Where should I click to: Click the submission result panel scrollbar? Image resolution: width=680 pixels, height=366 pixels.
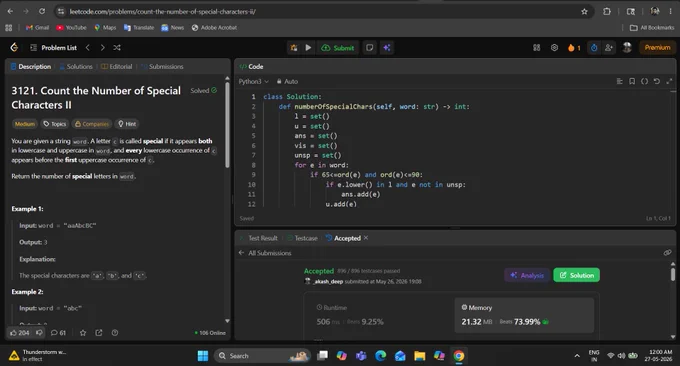[x=673, y=274]
